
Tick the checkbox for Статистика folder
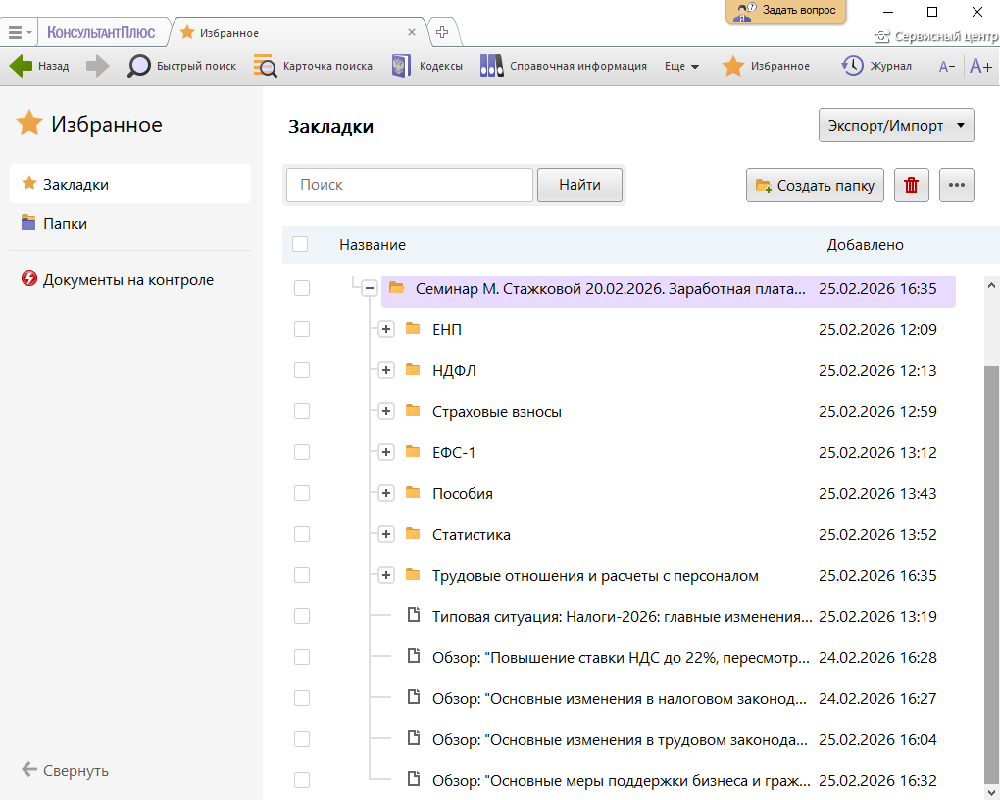[302, 534]
